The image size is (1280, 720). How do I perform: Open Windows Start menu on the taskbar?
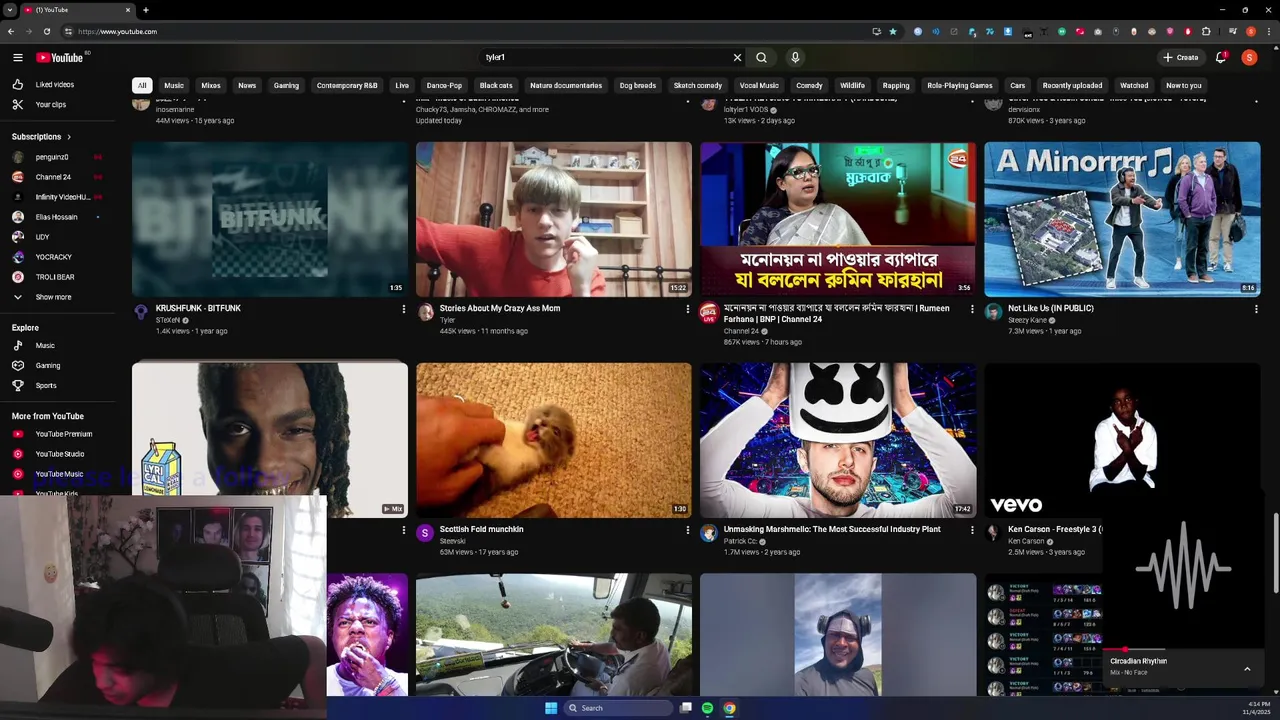551,708
